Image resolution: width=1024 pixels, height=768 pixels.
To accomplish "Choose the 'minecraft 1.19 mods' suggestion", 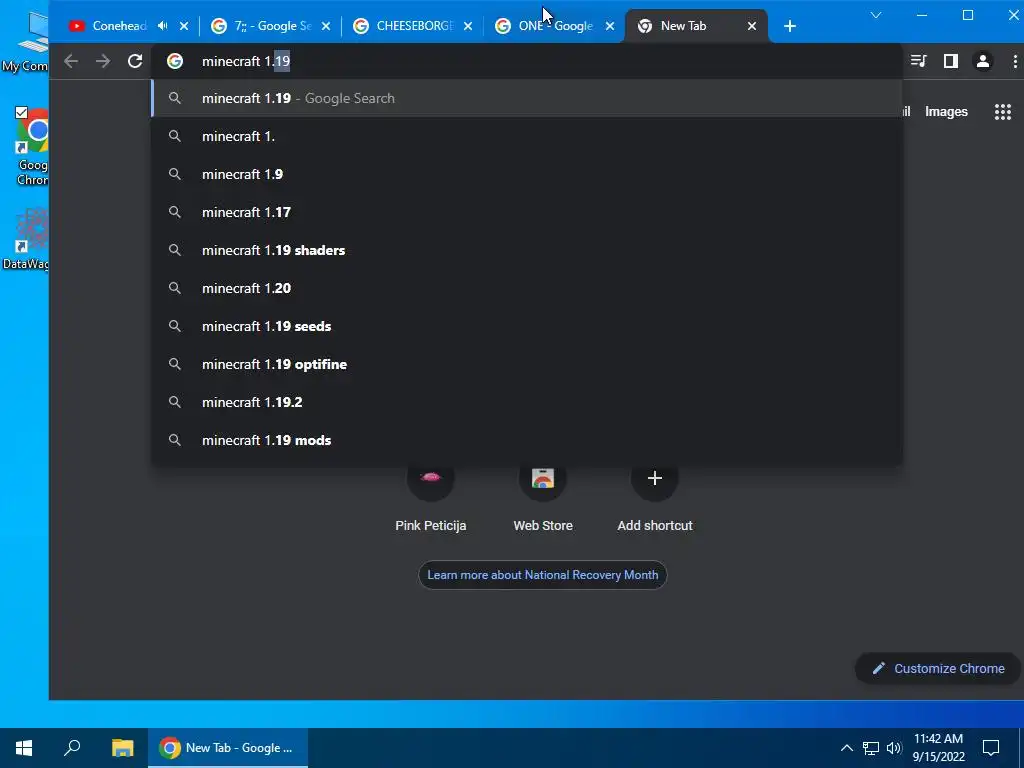I will 526,440.
